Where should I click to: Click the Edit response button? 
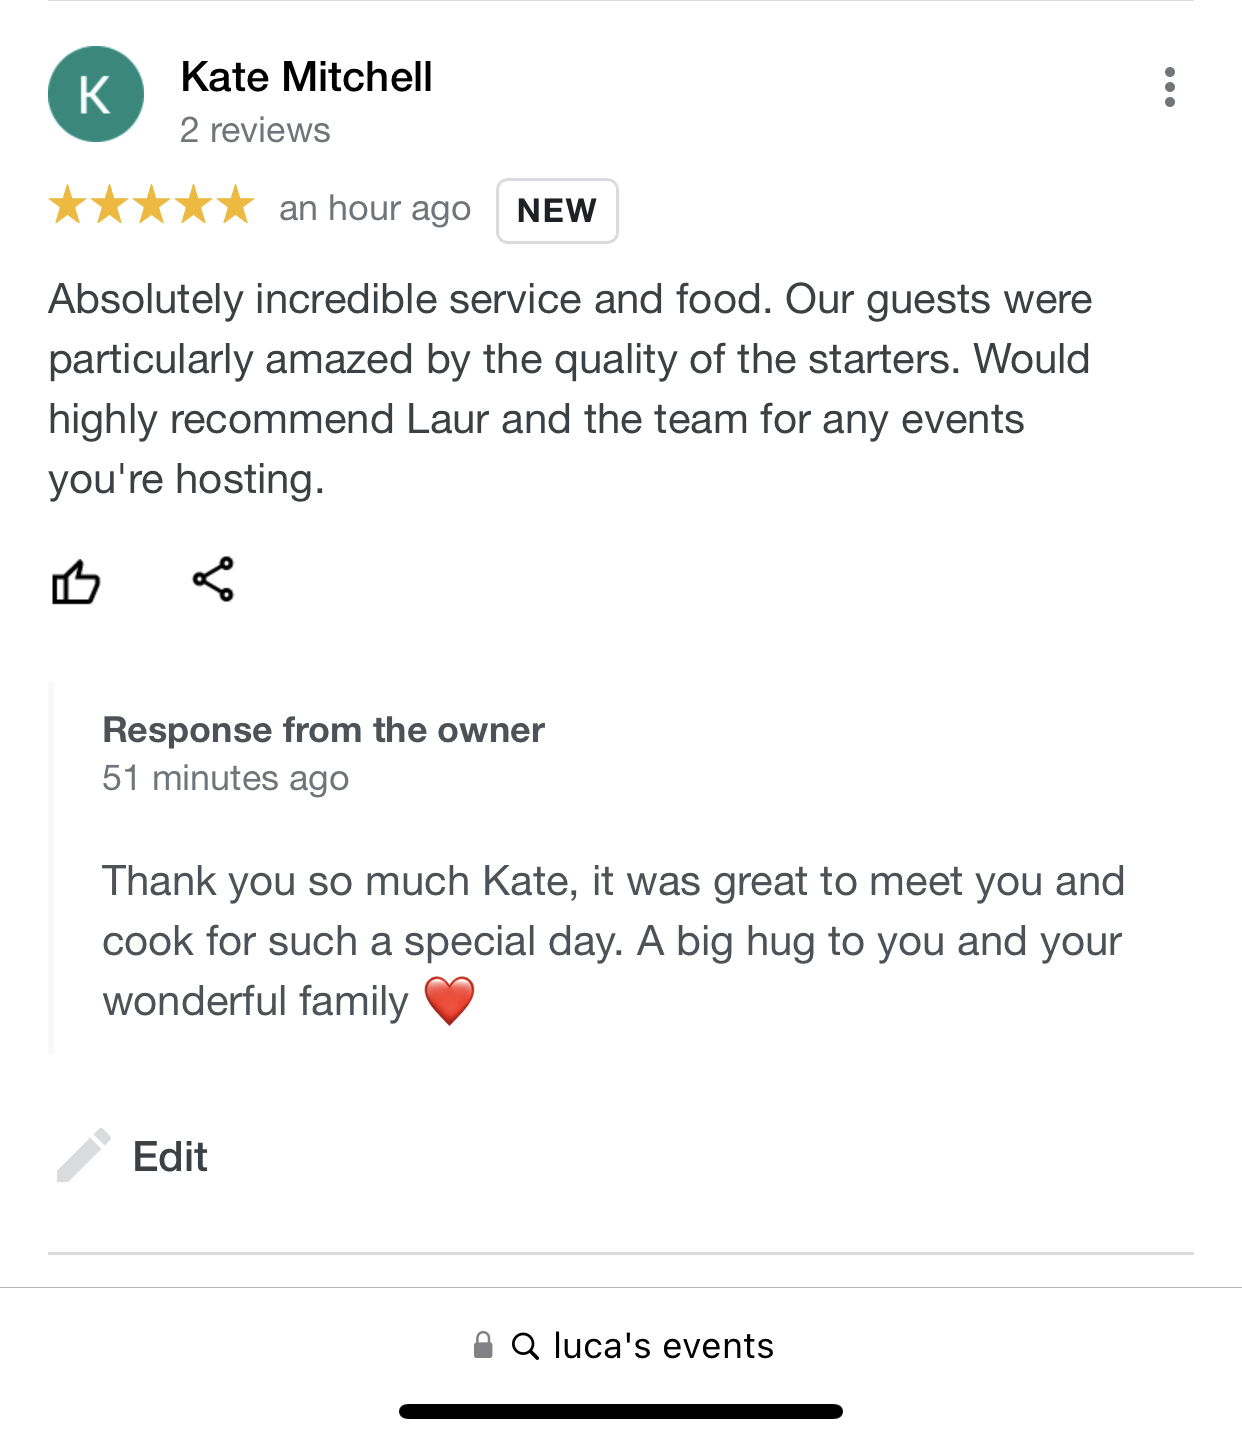170,1156
